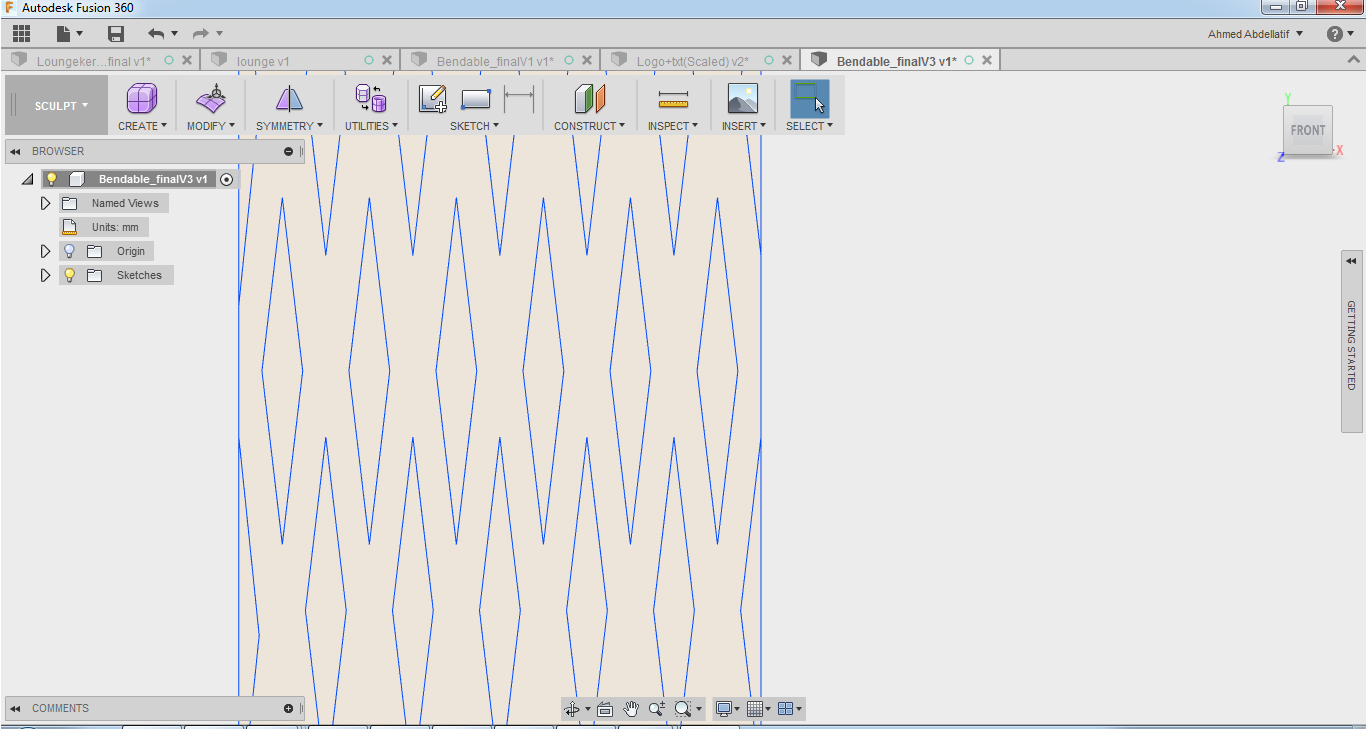The height and width of the screenshot is (729, 1366).
Task: Collapse the BROWSER panel with double arrows
Action: coord(16,152)
